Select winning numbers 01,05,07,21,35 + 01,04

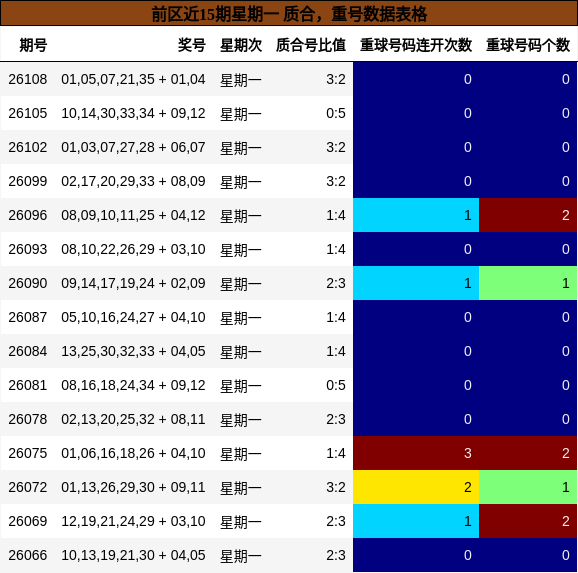tap(133, 79)
